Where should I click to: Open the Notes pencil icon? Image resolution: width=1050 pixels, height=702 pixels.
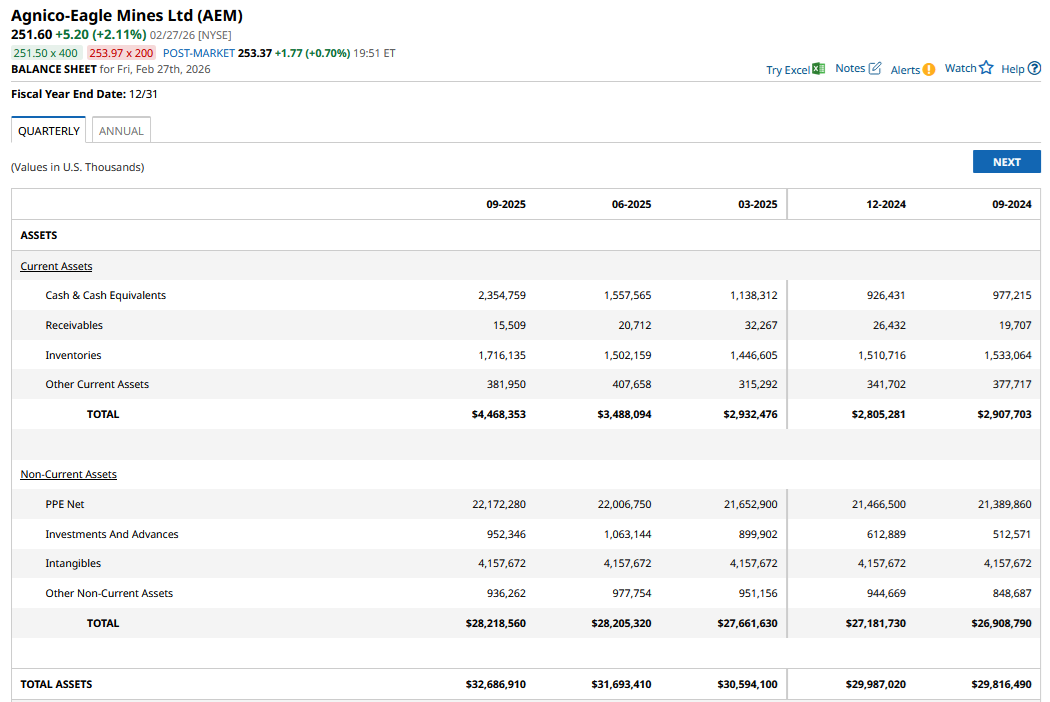[x=875, y=68]
